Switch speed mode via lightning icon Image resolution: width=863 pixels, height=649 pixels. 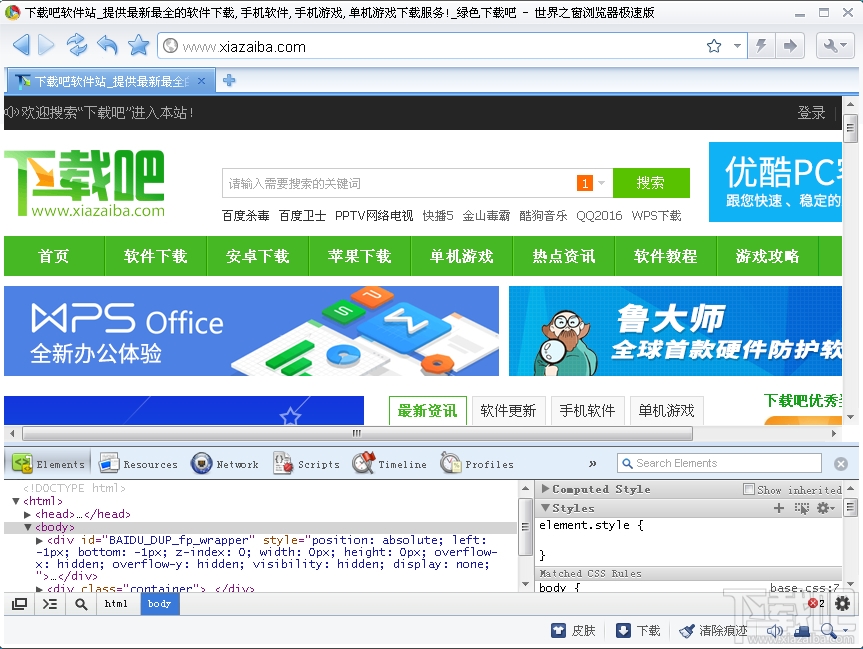(x=762, y=46)
